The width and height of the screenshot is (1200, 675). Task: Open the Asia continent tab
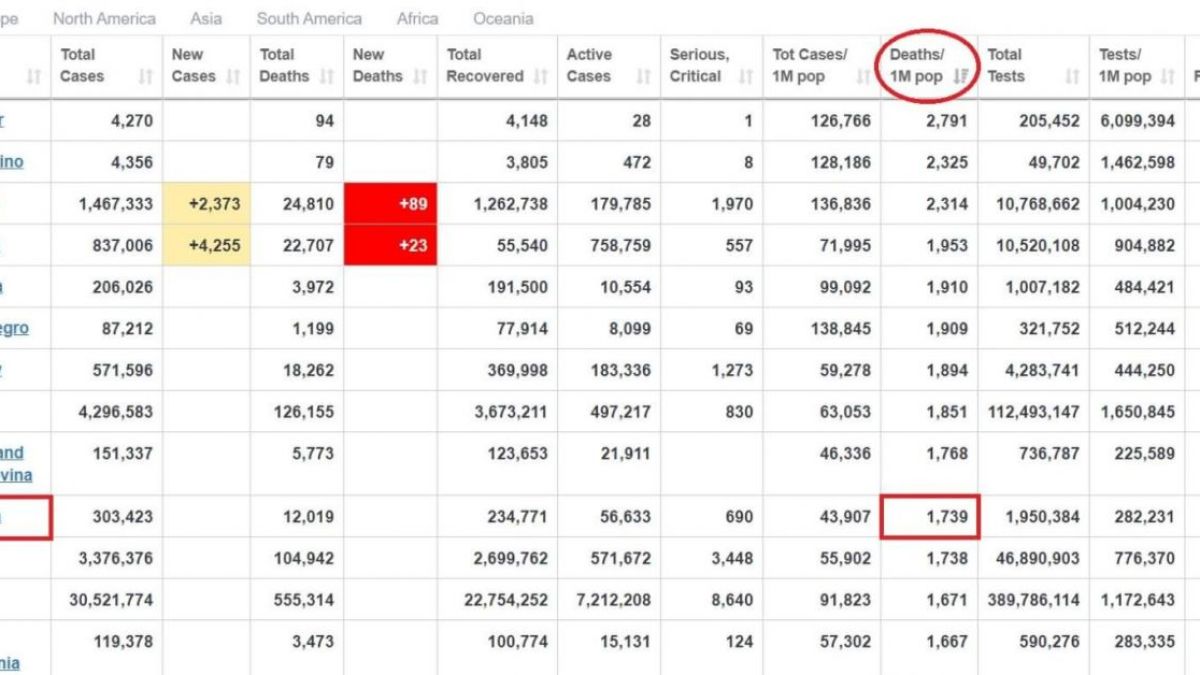pyautogui.click(x=206, y=18)
